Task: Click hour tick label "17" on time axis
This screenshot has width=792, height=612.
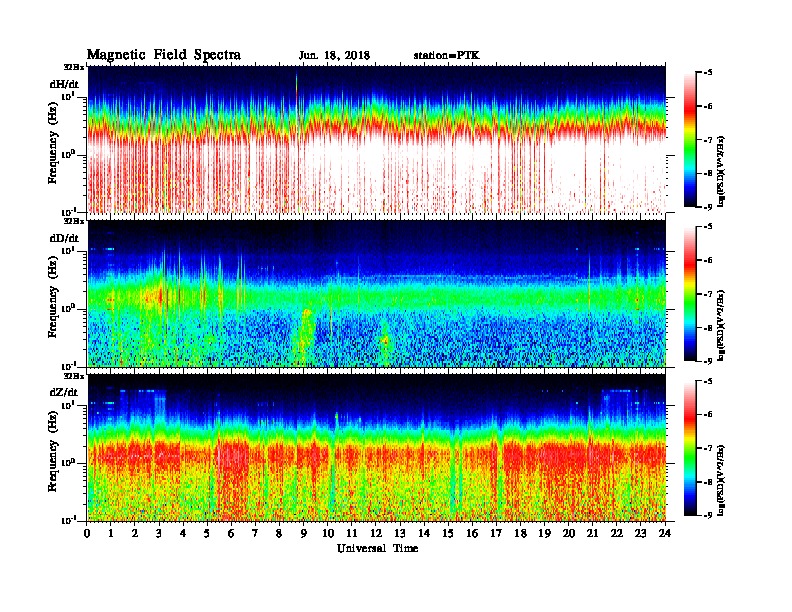Action: (496, 533)
